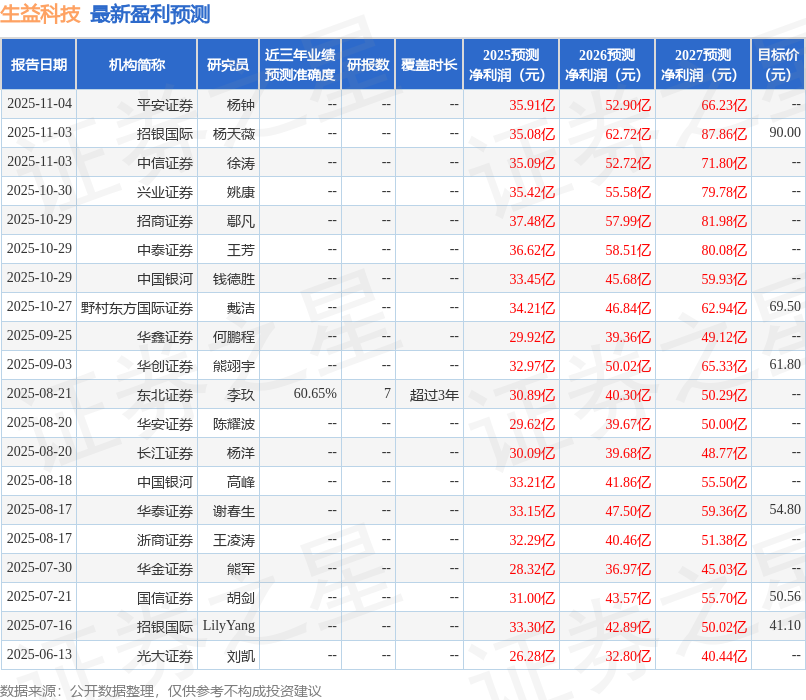Click target price 69.50
The image size is (806, 700).
tap(785, 307)
